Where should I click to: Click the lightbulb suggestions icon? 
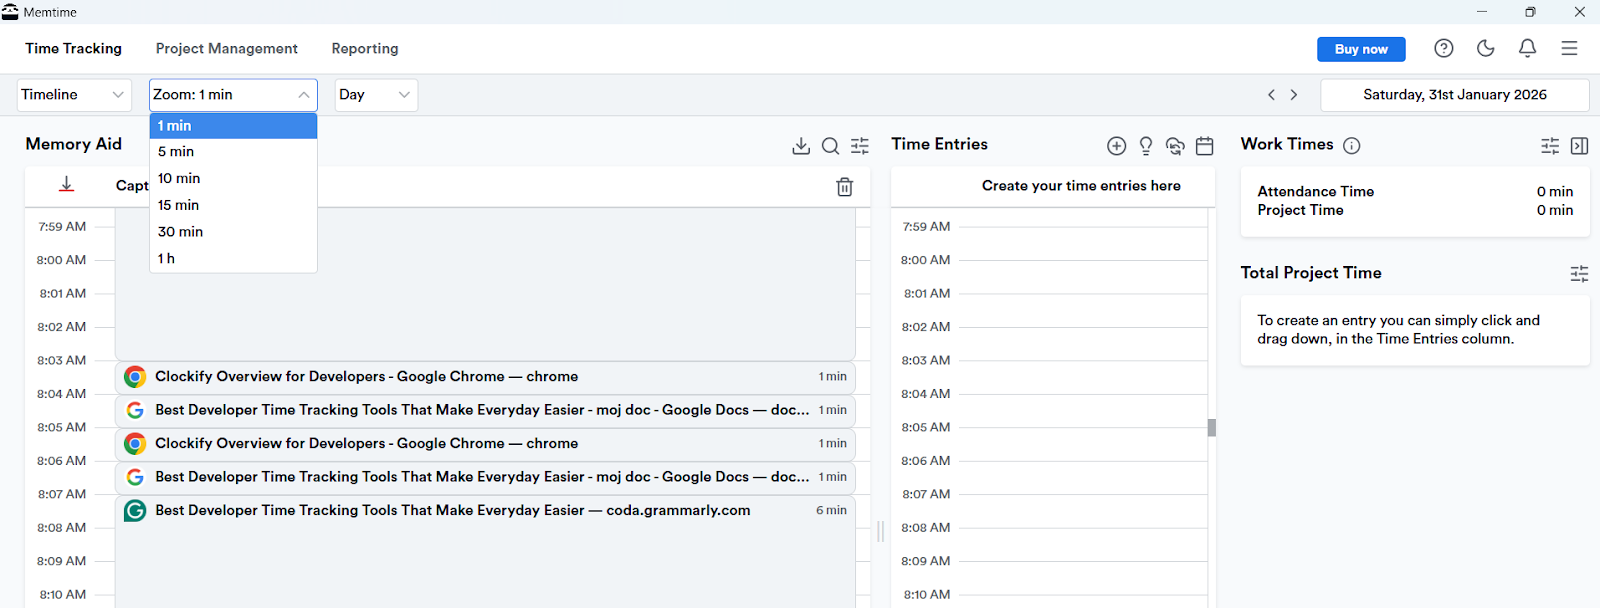pos(1146,146)
